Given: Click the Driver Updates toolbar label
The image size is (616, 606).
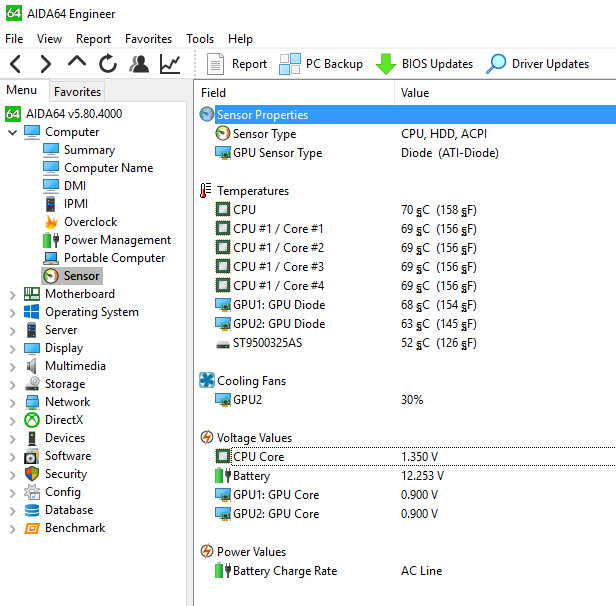Looking at the screenshot, I should 550,64.
